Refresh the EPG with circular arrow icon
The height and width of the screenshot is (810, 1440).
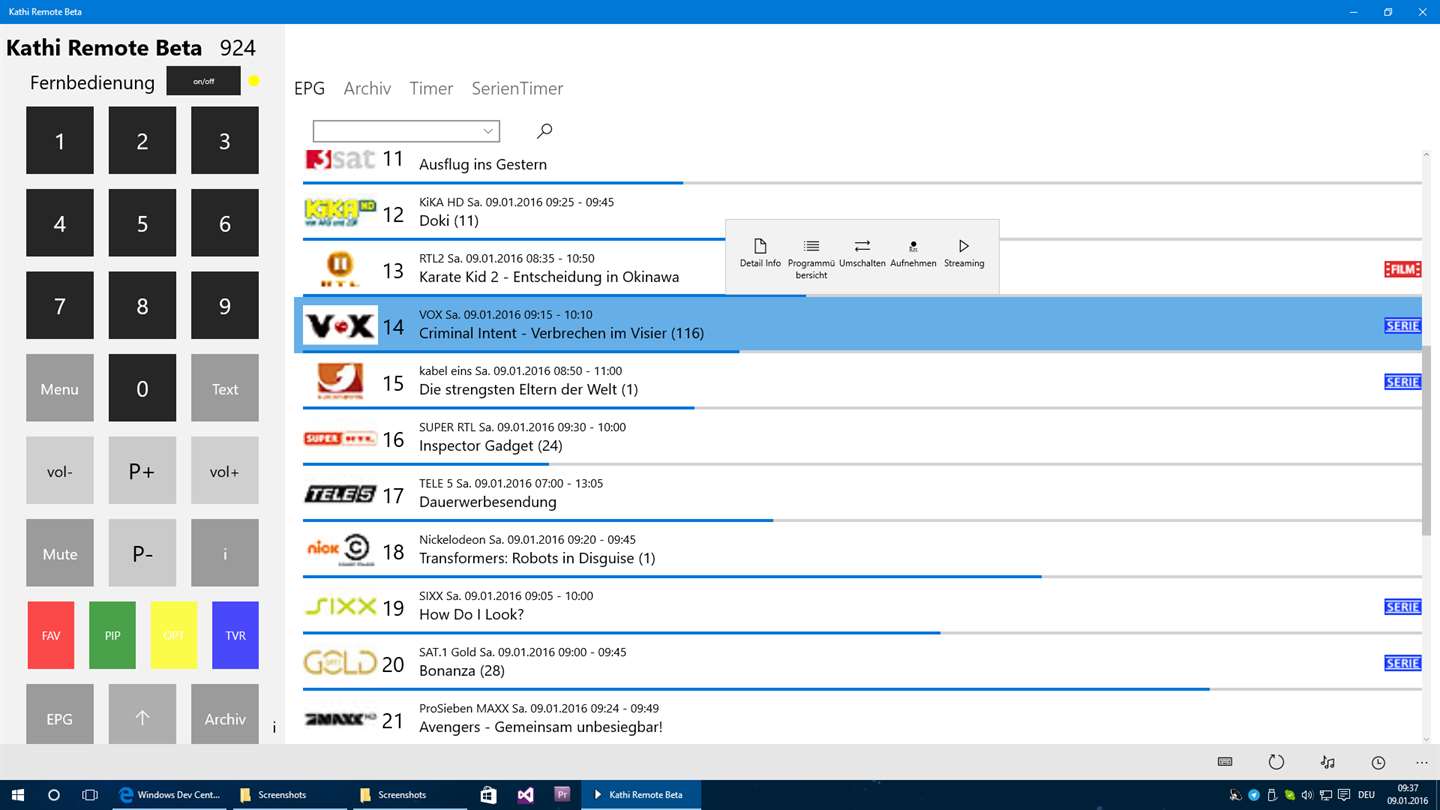[1276, 762]
